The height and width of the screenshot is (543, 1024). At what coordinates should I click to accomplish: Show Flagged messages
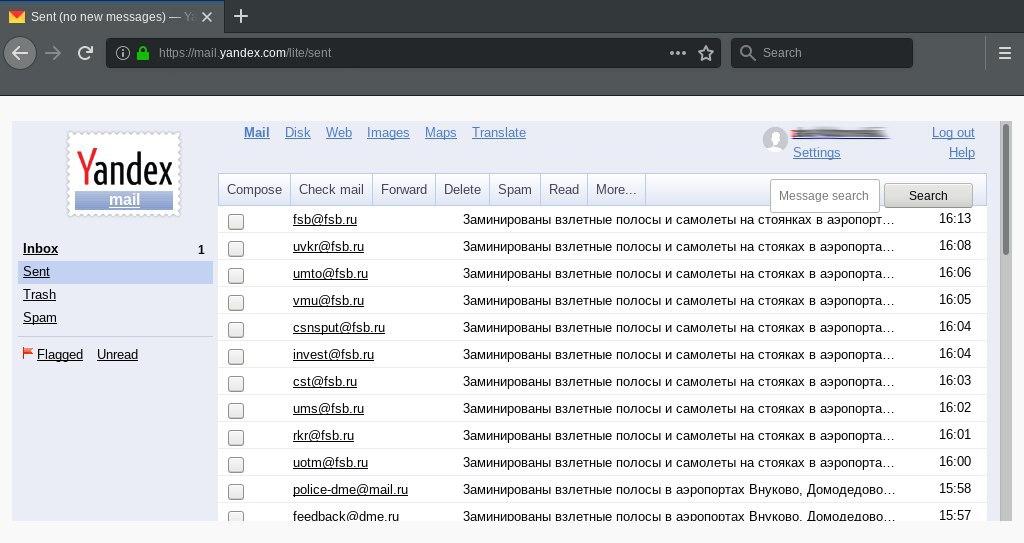(60, 354)
